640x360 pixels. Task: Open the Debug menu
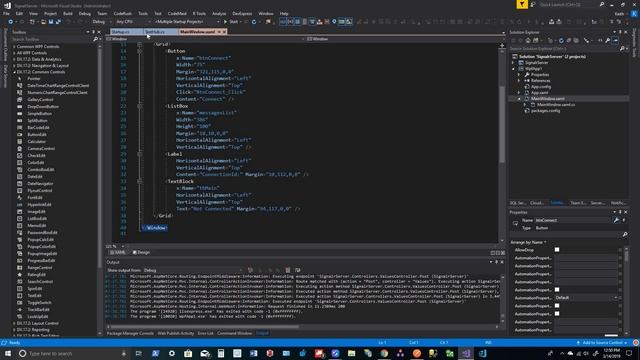click(85, 13)
